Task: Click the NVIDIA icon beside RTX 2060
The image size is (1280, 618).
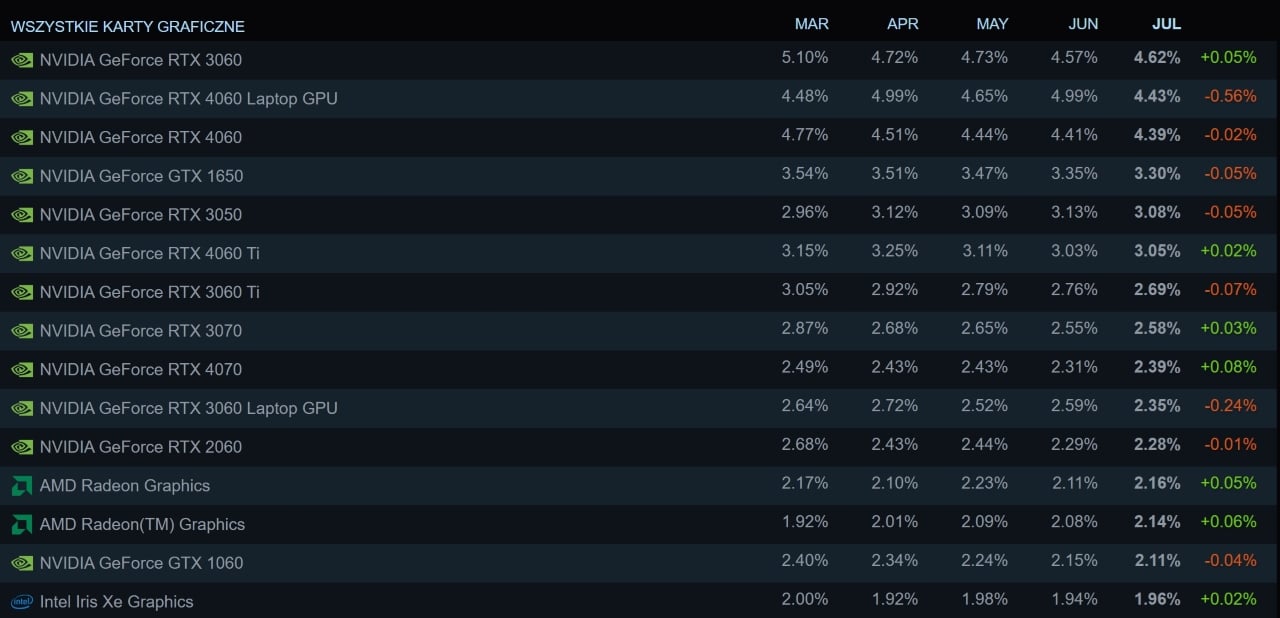Action: [x=21, y=447]
